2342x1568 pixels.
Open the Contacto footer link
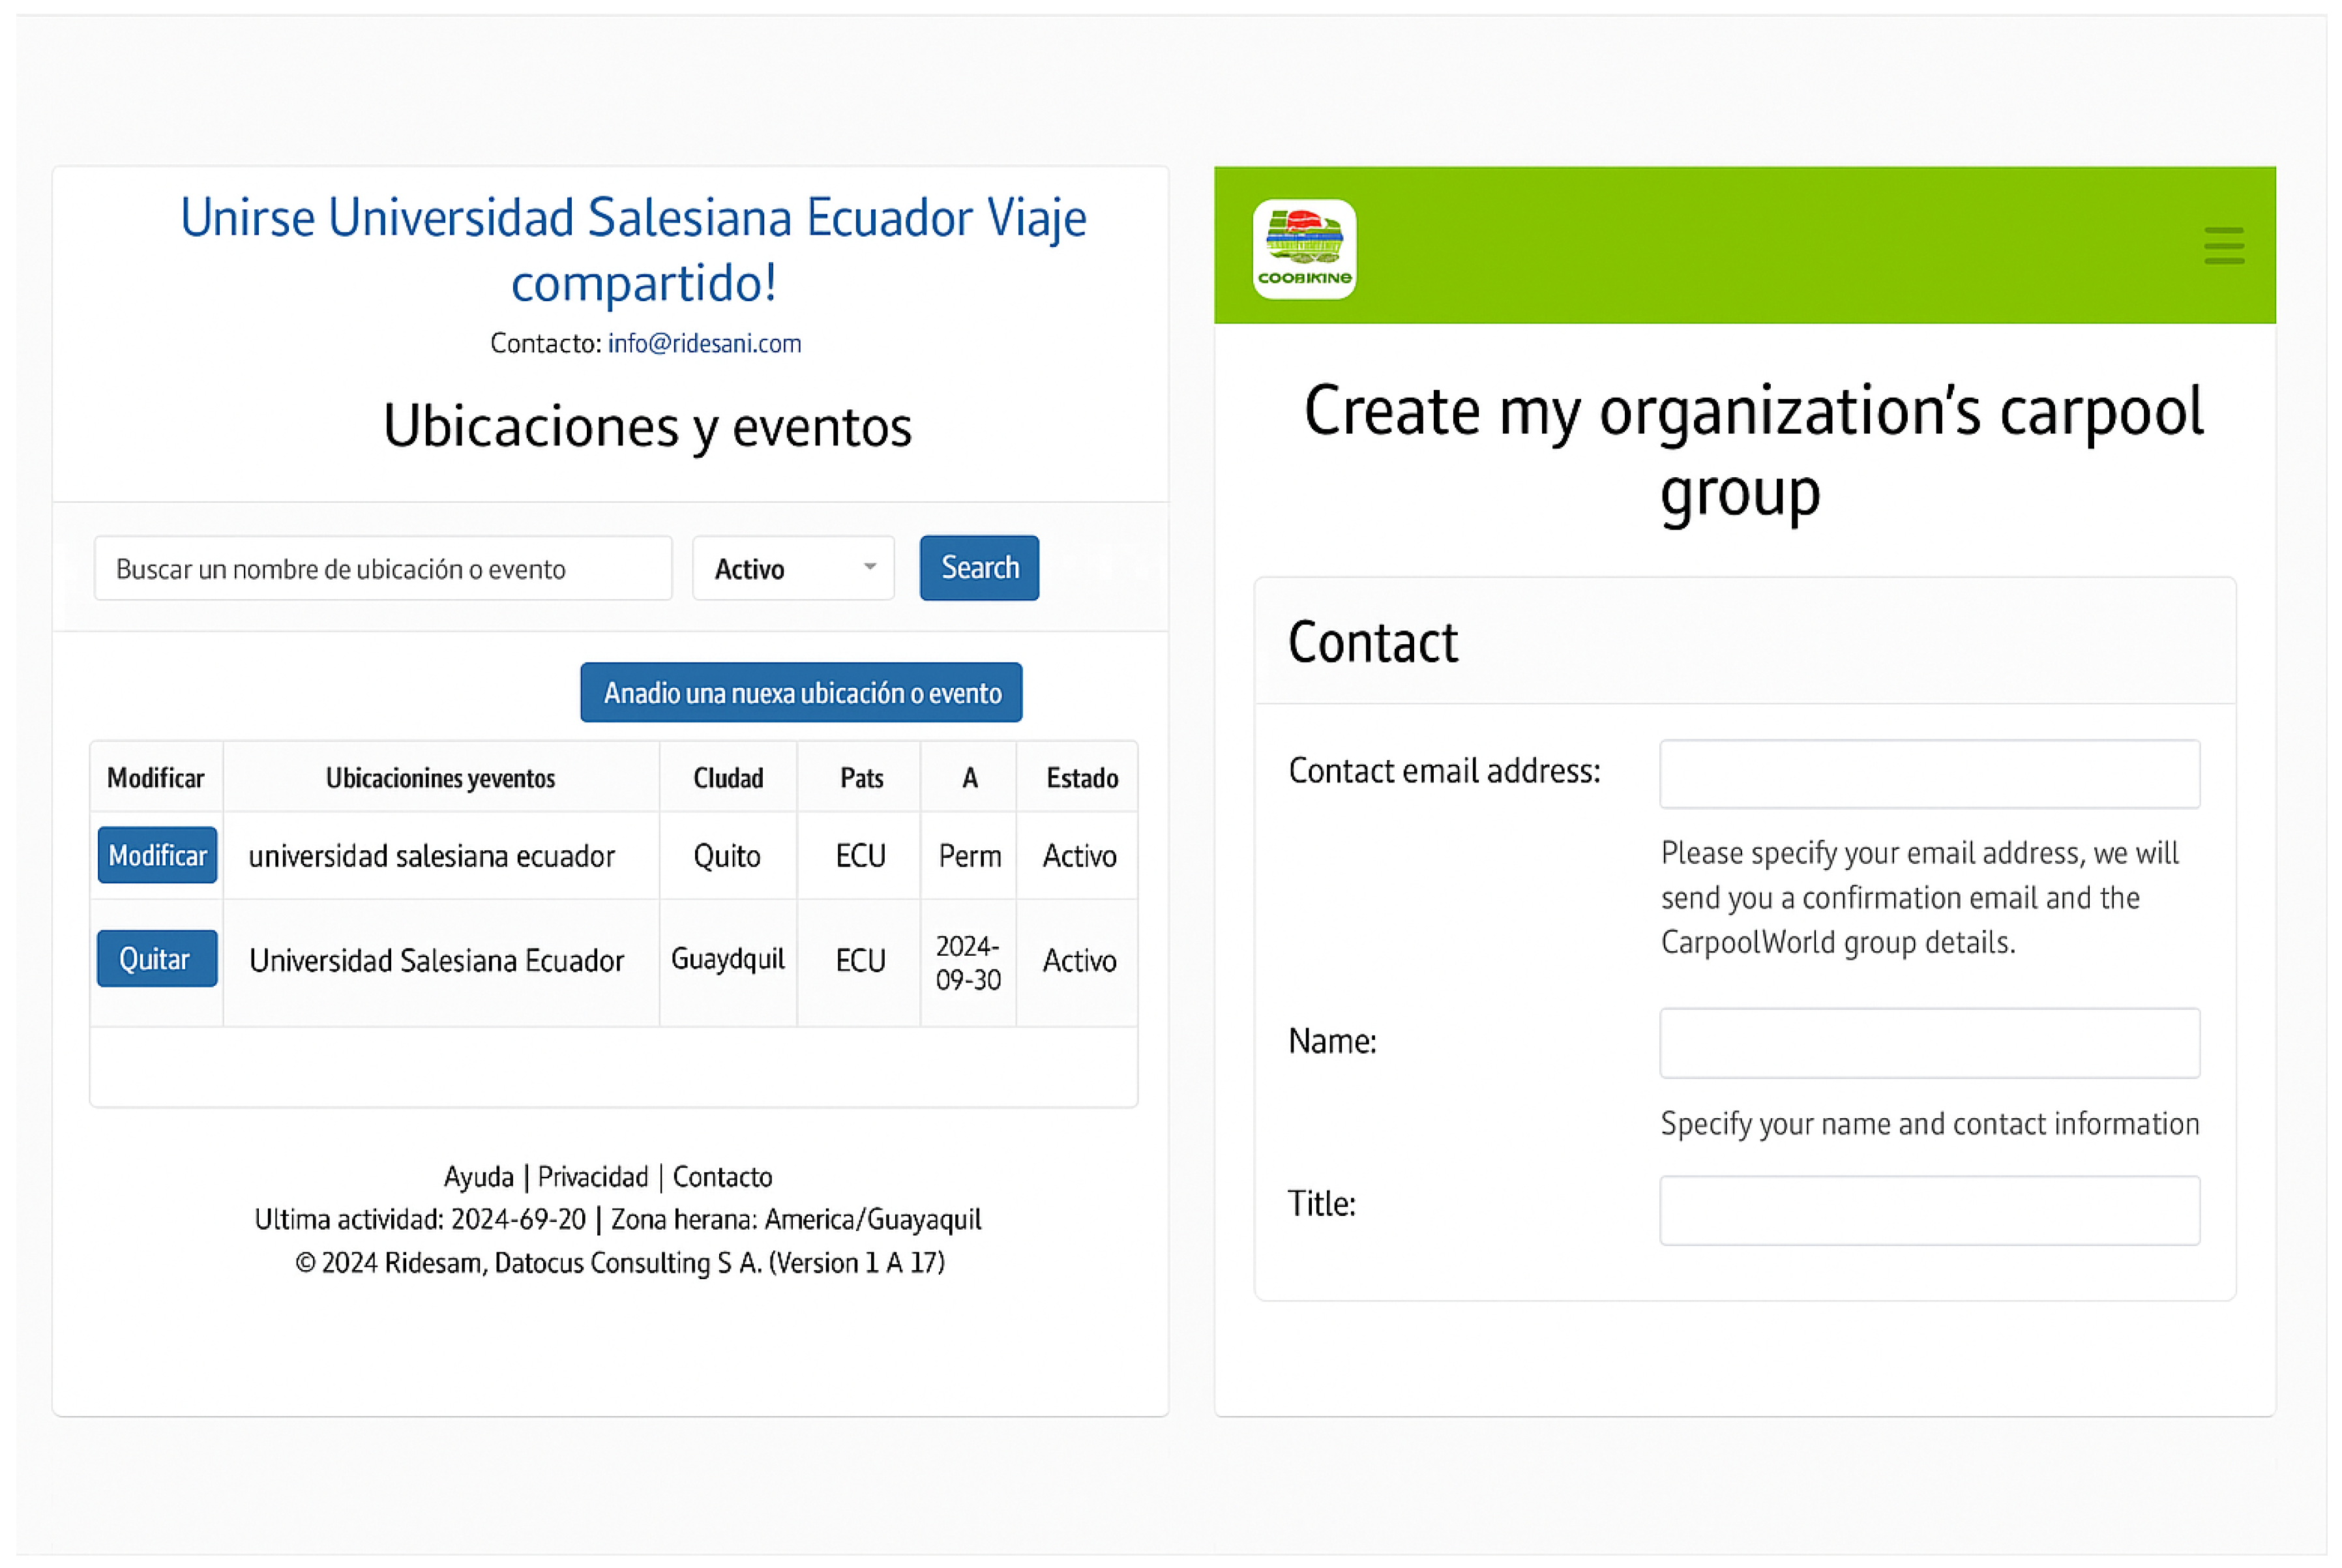722,1176
